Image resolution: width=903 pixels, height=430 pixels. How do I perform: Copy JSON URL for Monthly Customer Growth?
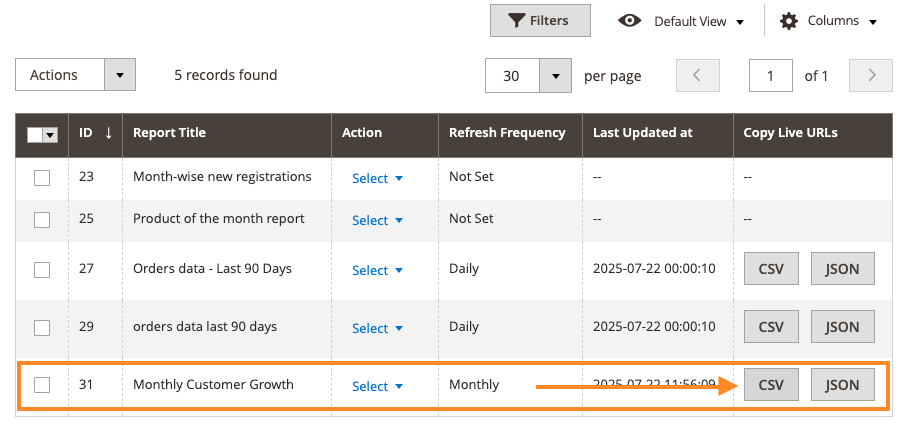[843, 385]
